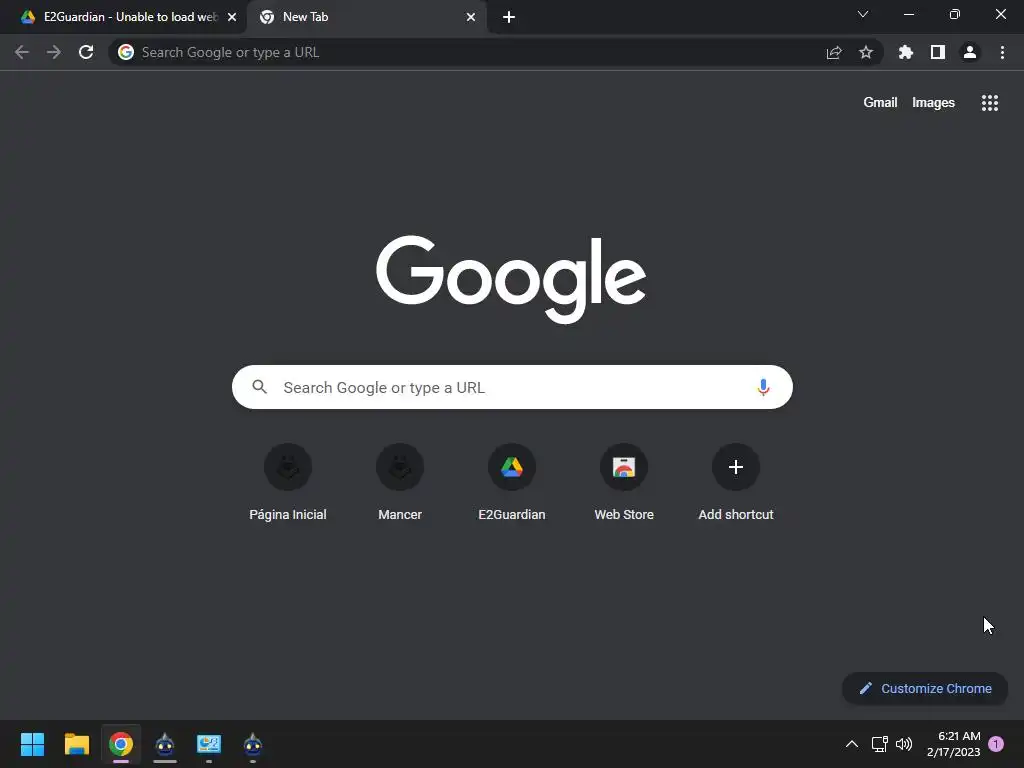This screenshot has height=768, width=1024.
Task: Open the control panel monitor taskbar icon
Action: coord(209,744)
